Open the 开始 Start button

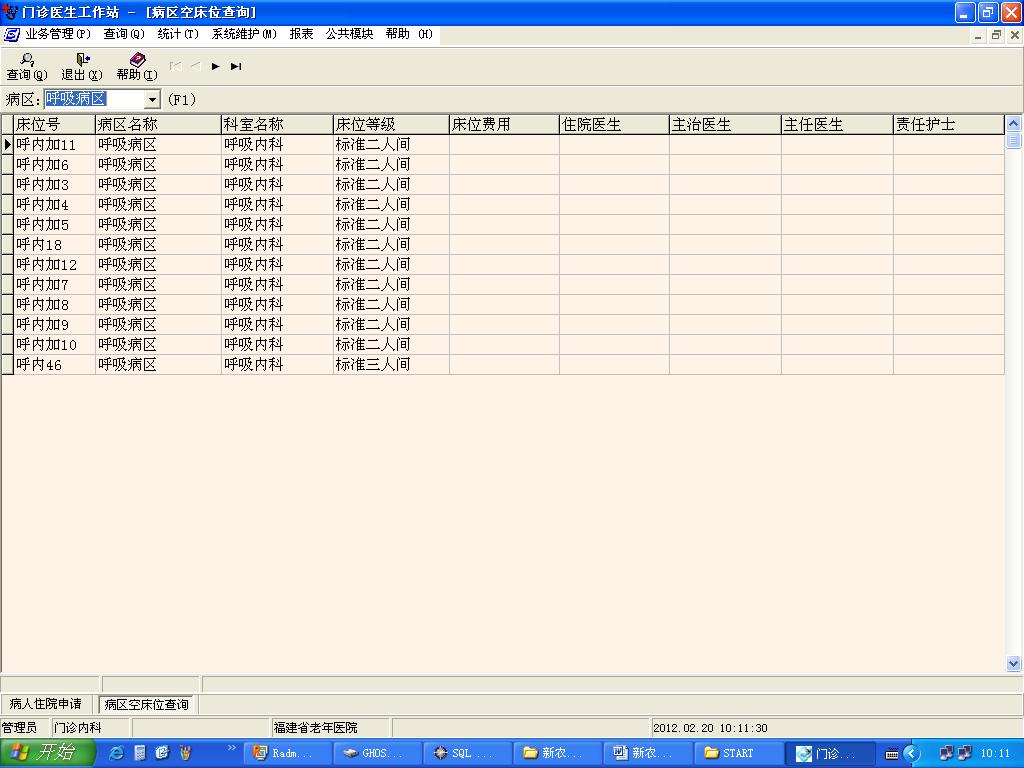(48, 753)
